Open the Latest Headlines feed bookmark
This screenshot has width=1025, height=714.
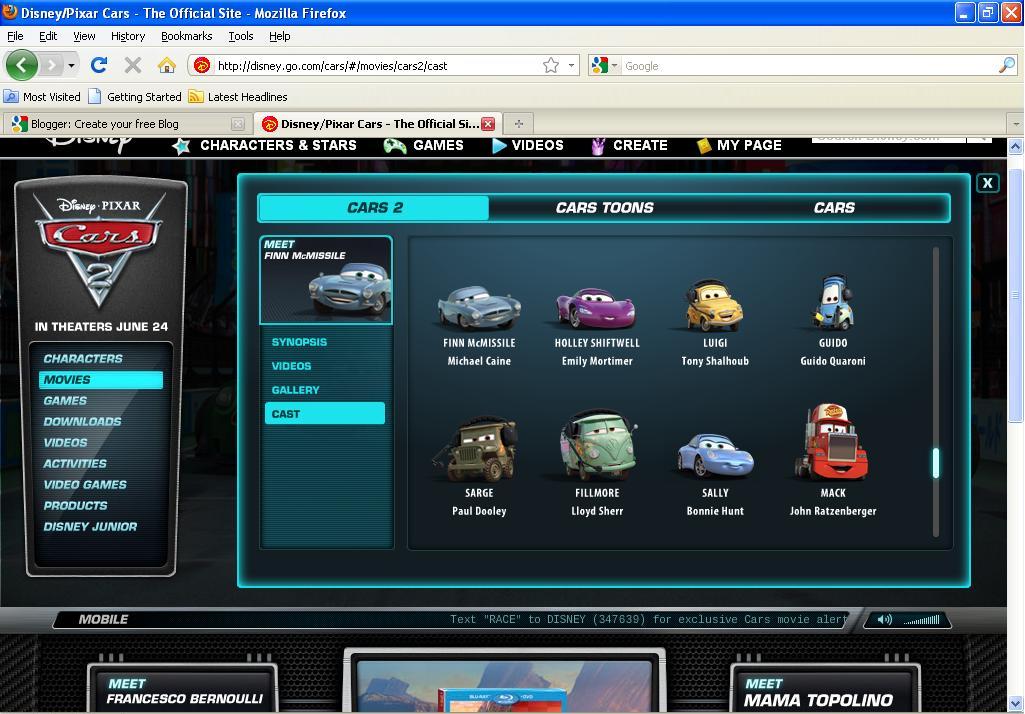(x=238, y=97)
